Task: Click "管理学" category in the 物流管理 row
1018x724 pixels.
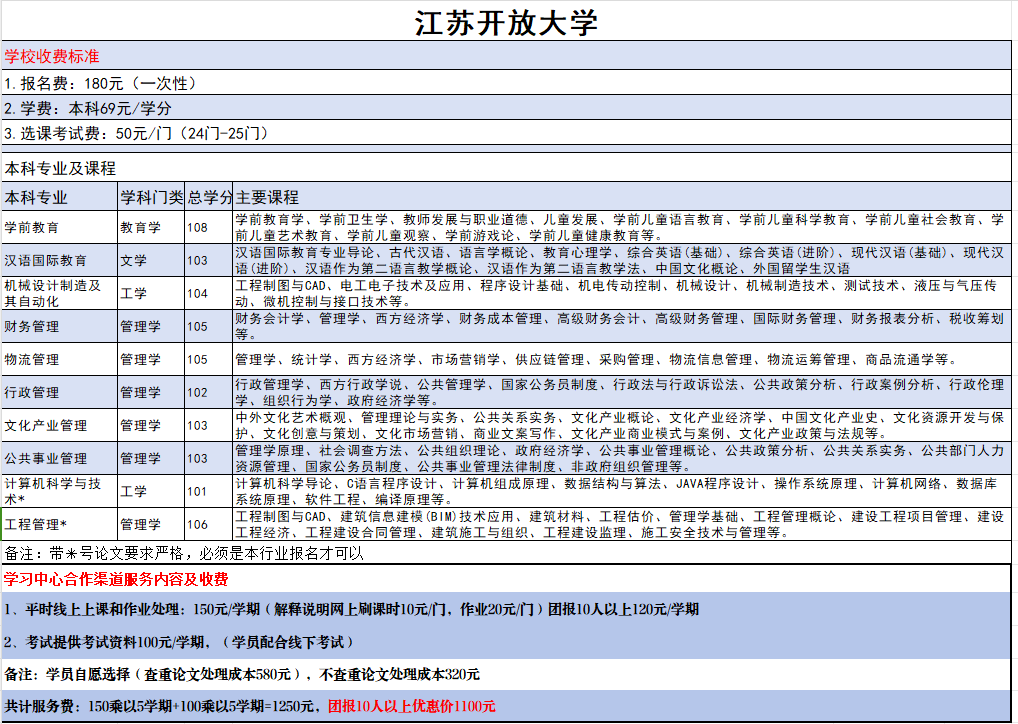Action: coord(151,359)
